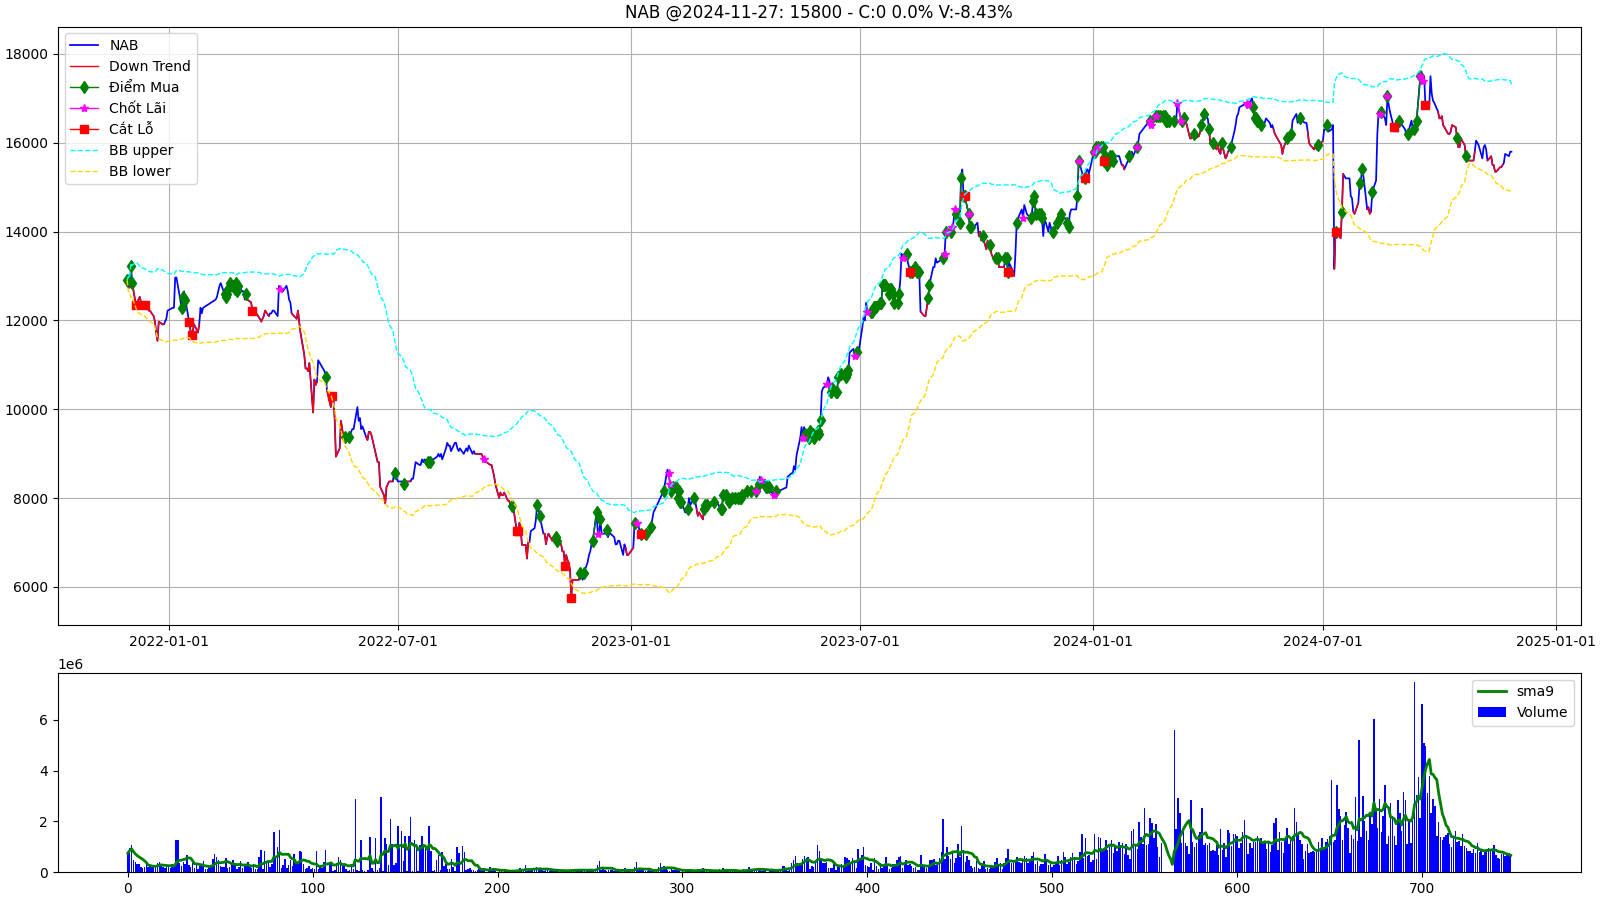Click the sma9 legend entry in volume chart
Image resolution: width=1600 pixels, height=900 pixels.
click(x=1516, y=691)
